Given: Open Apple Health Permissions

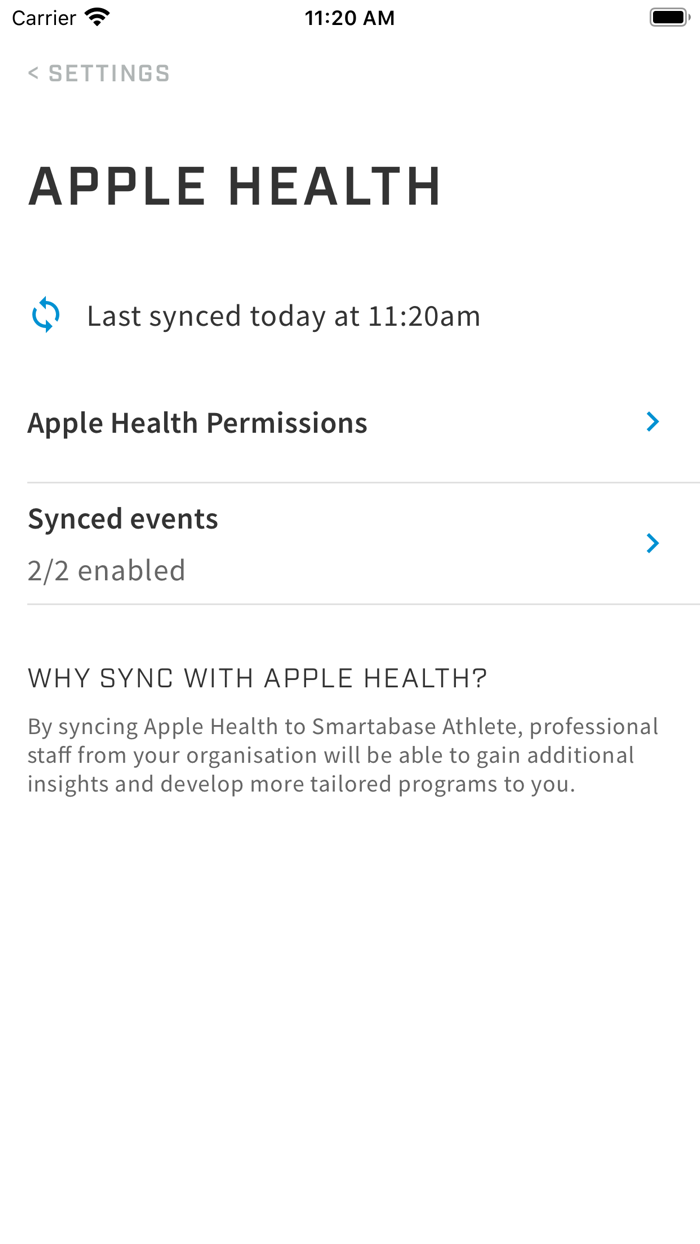Looking at the screenshot, I should [x=340, y=423].
